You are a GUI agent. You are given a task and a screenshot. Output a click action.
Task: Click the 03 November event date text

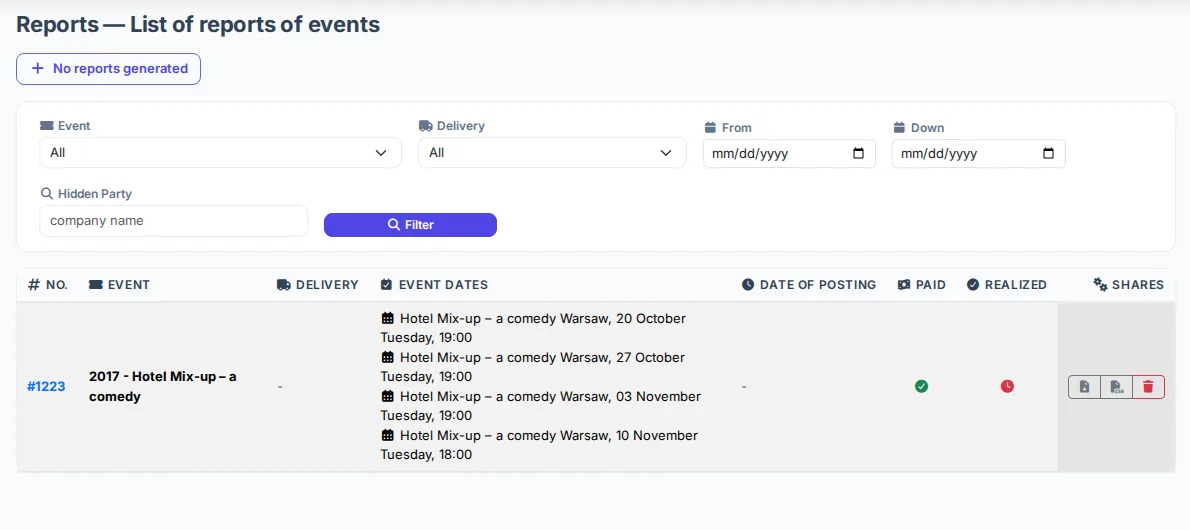[x=541, y=406]
